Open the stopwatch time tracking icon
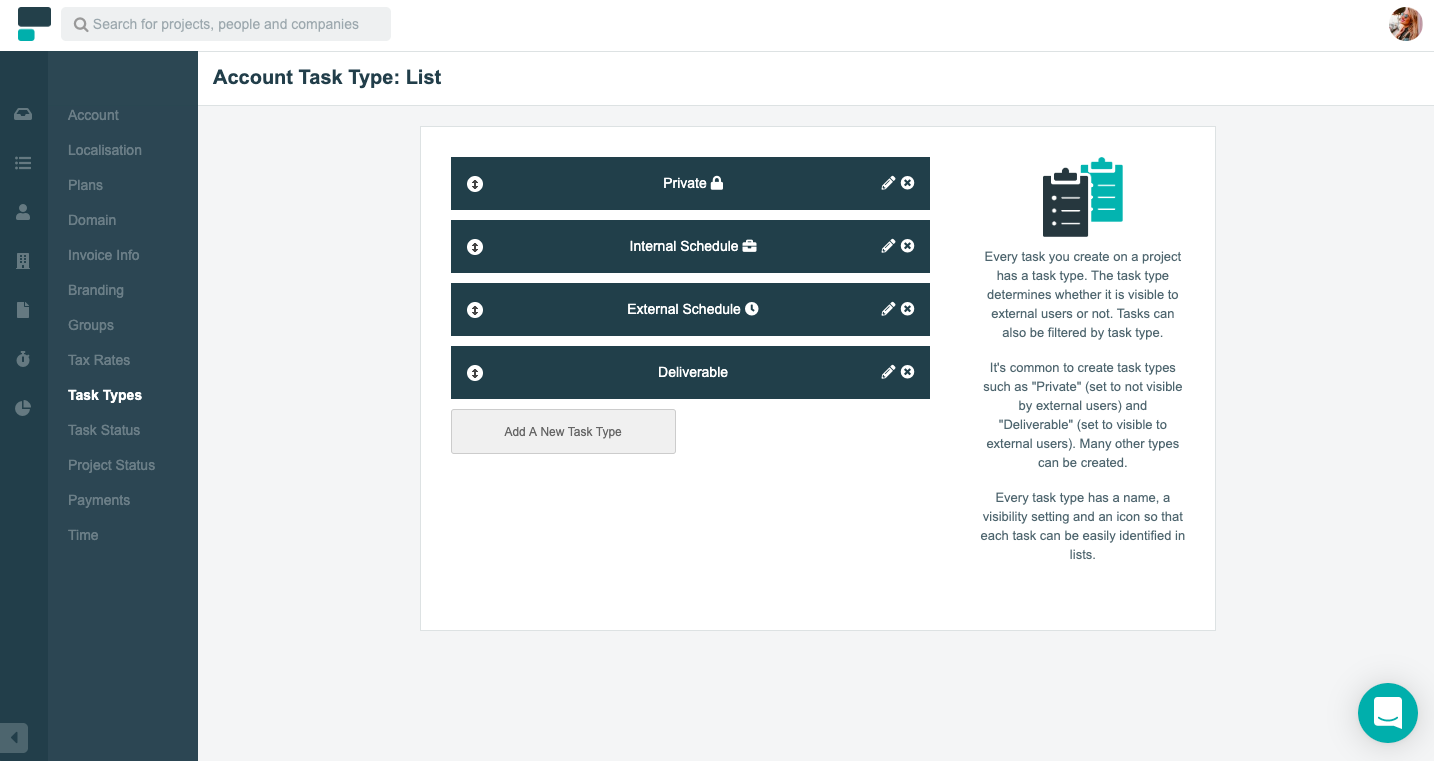Screen dimensions: 1434x761 (23, 359)
